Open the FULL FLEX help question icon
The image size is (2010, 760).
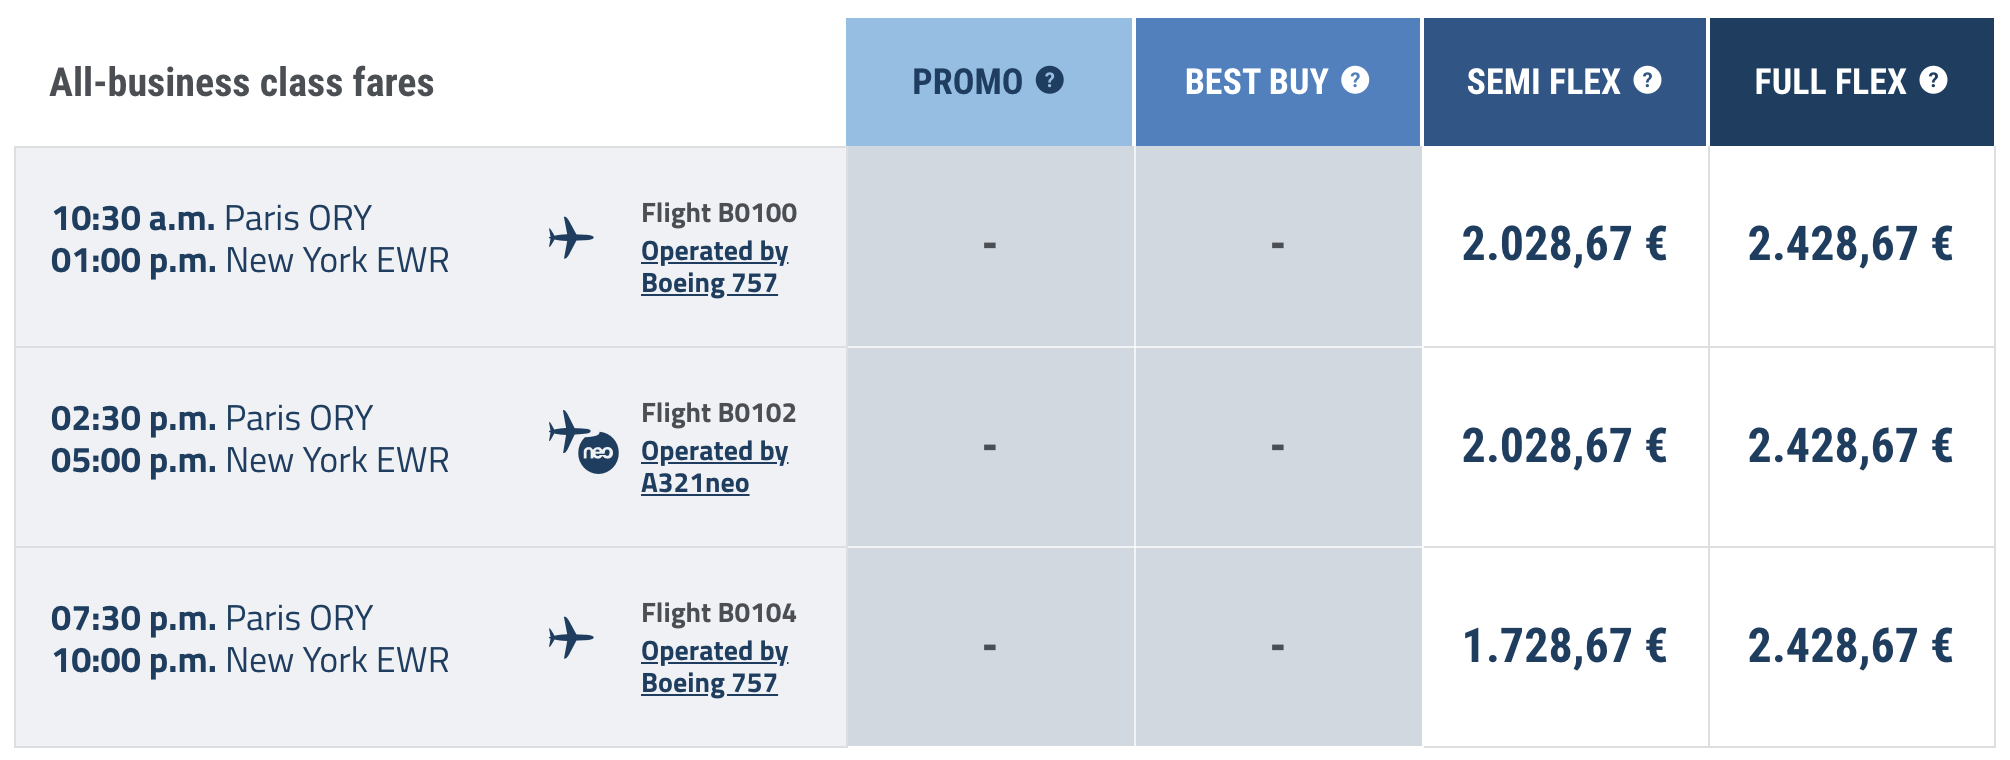tap(1933, 80)
